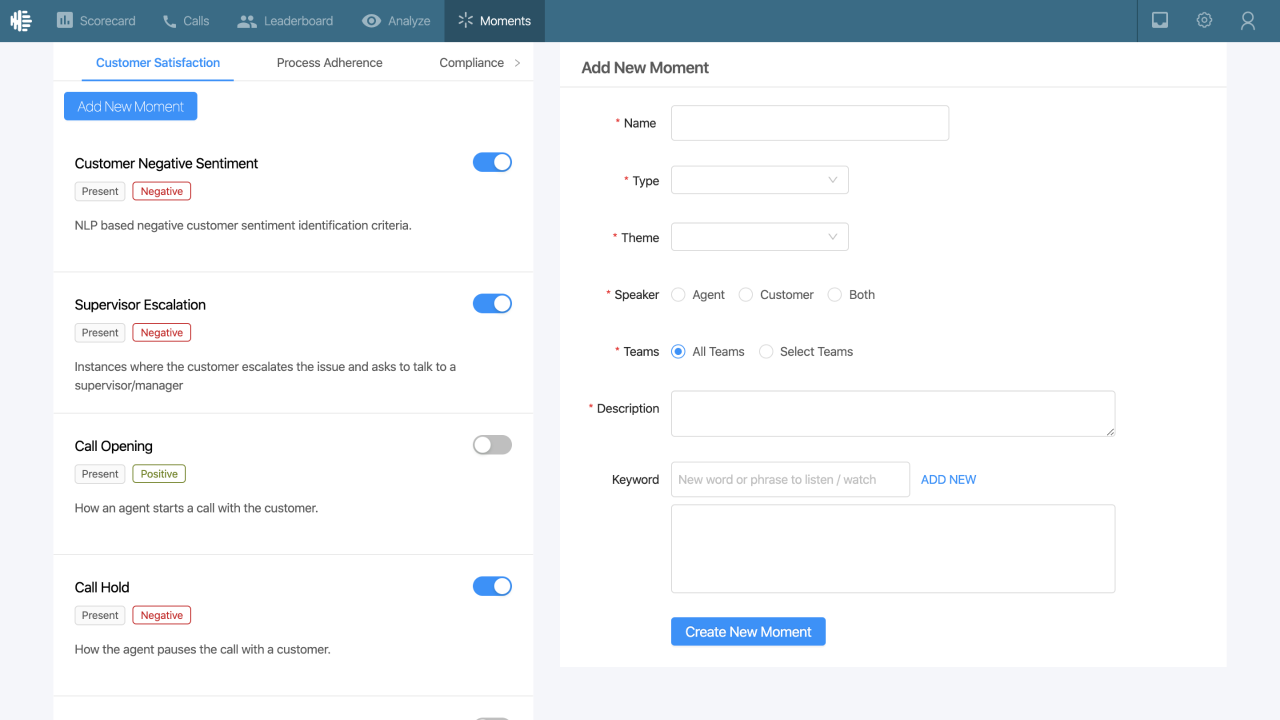Show more tabs with the right chevron

click(x=517, y=63)
